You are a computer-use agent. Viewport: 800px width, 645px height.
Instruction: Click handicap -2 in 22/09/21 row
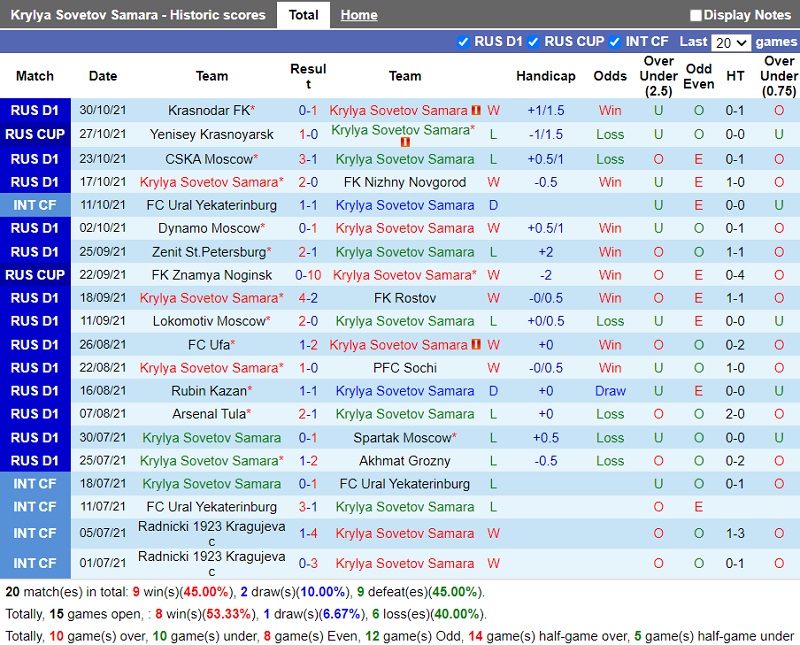click(545, 275)
